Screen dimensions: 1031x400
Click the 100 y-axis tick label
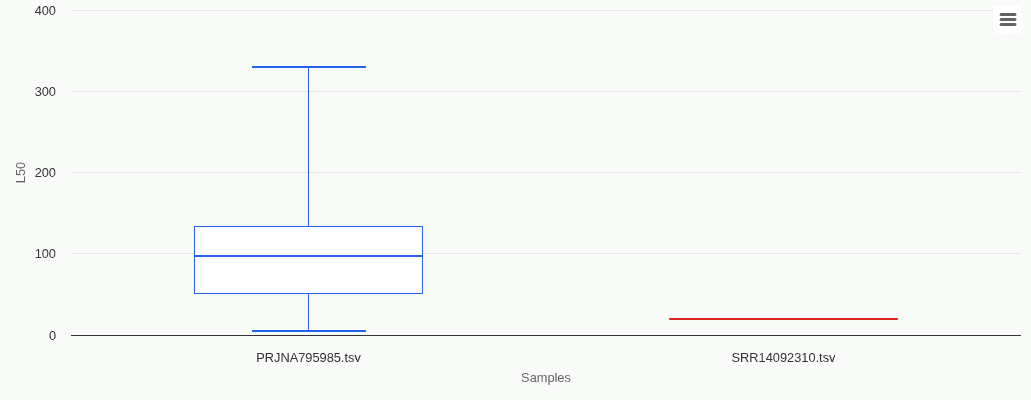[45, 254]
